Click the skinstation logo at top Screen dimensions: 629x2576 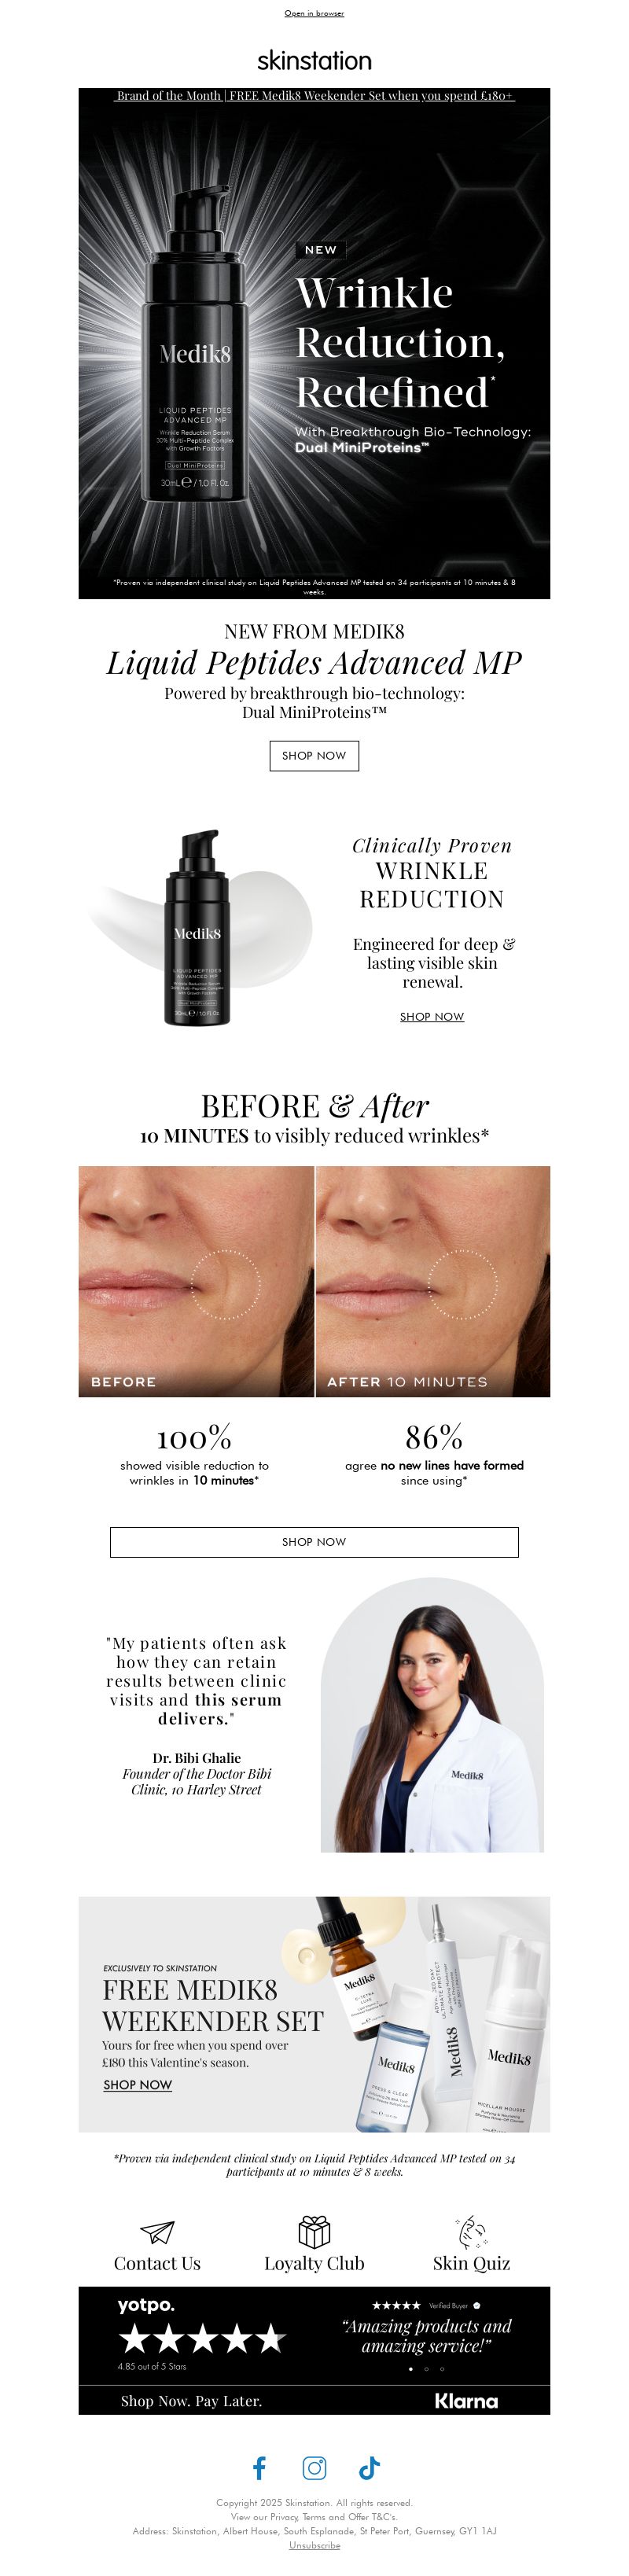point(314,60)
